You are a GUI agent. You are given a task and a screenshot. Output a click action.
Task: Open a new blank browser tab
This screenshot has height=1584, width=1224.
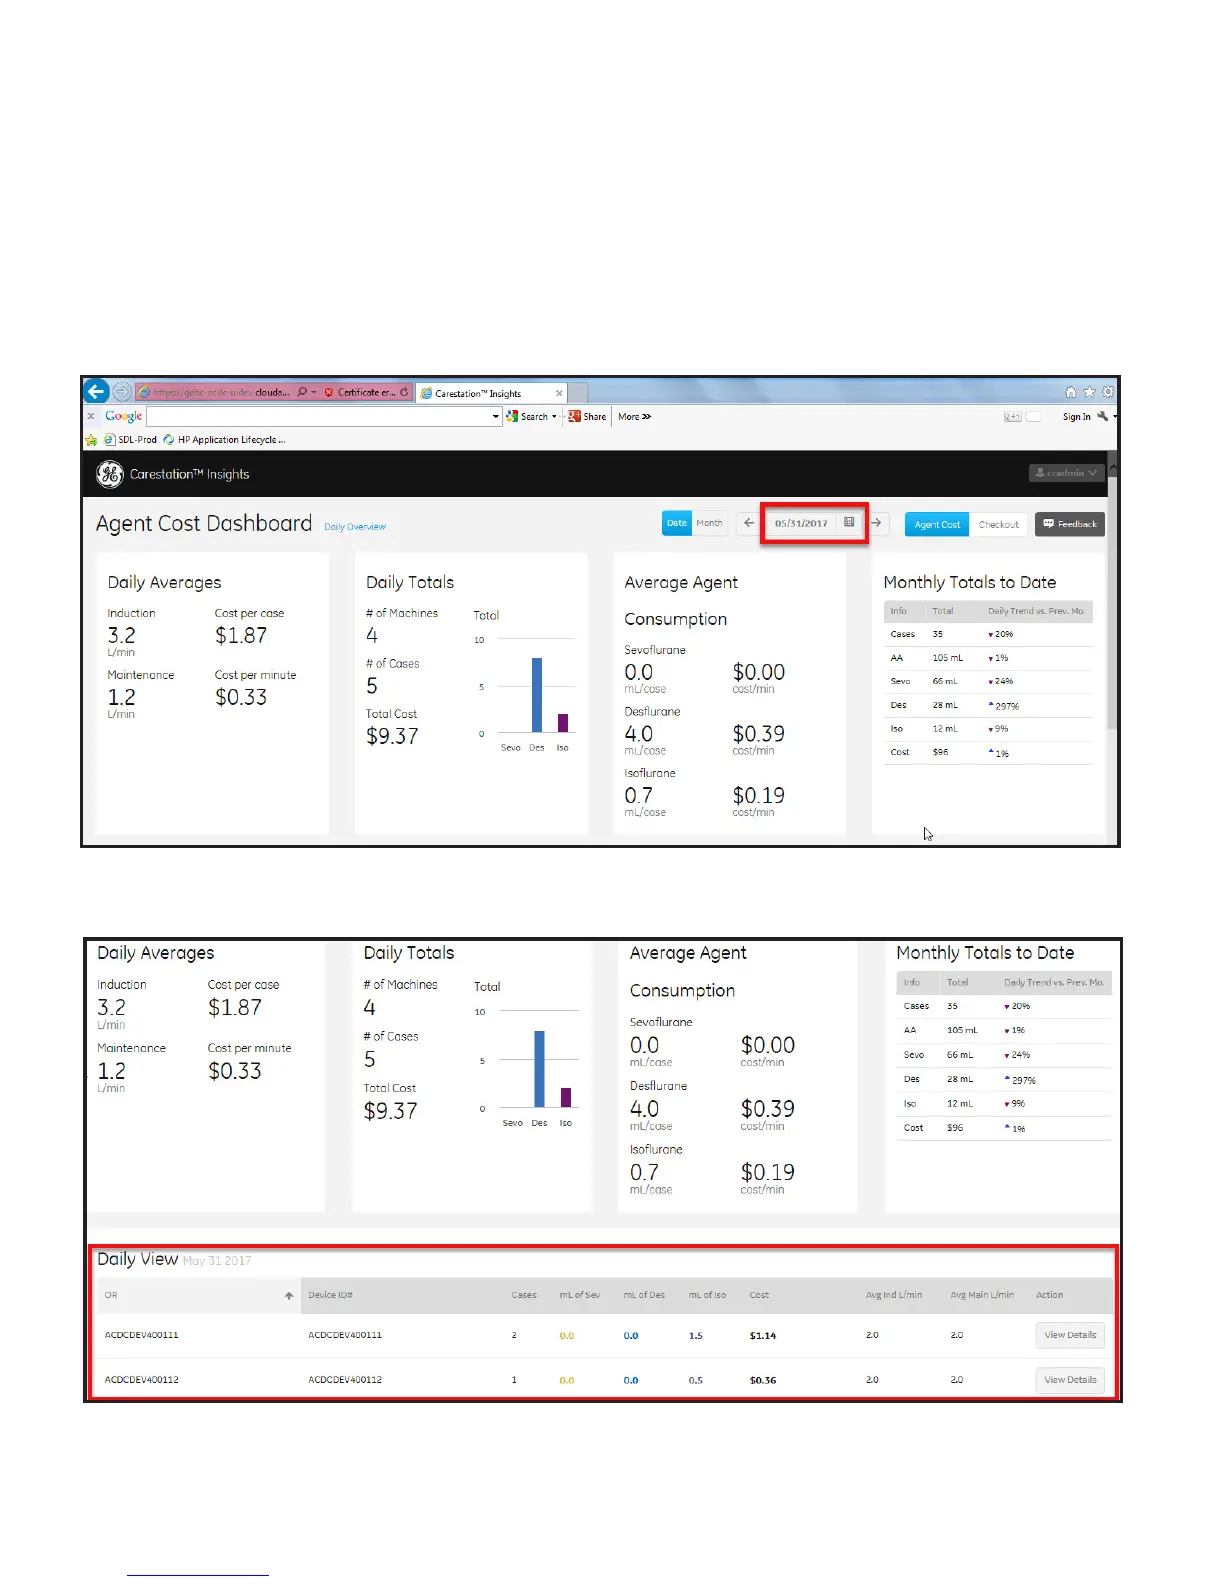coord(577,393)
